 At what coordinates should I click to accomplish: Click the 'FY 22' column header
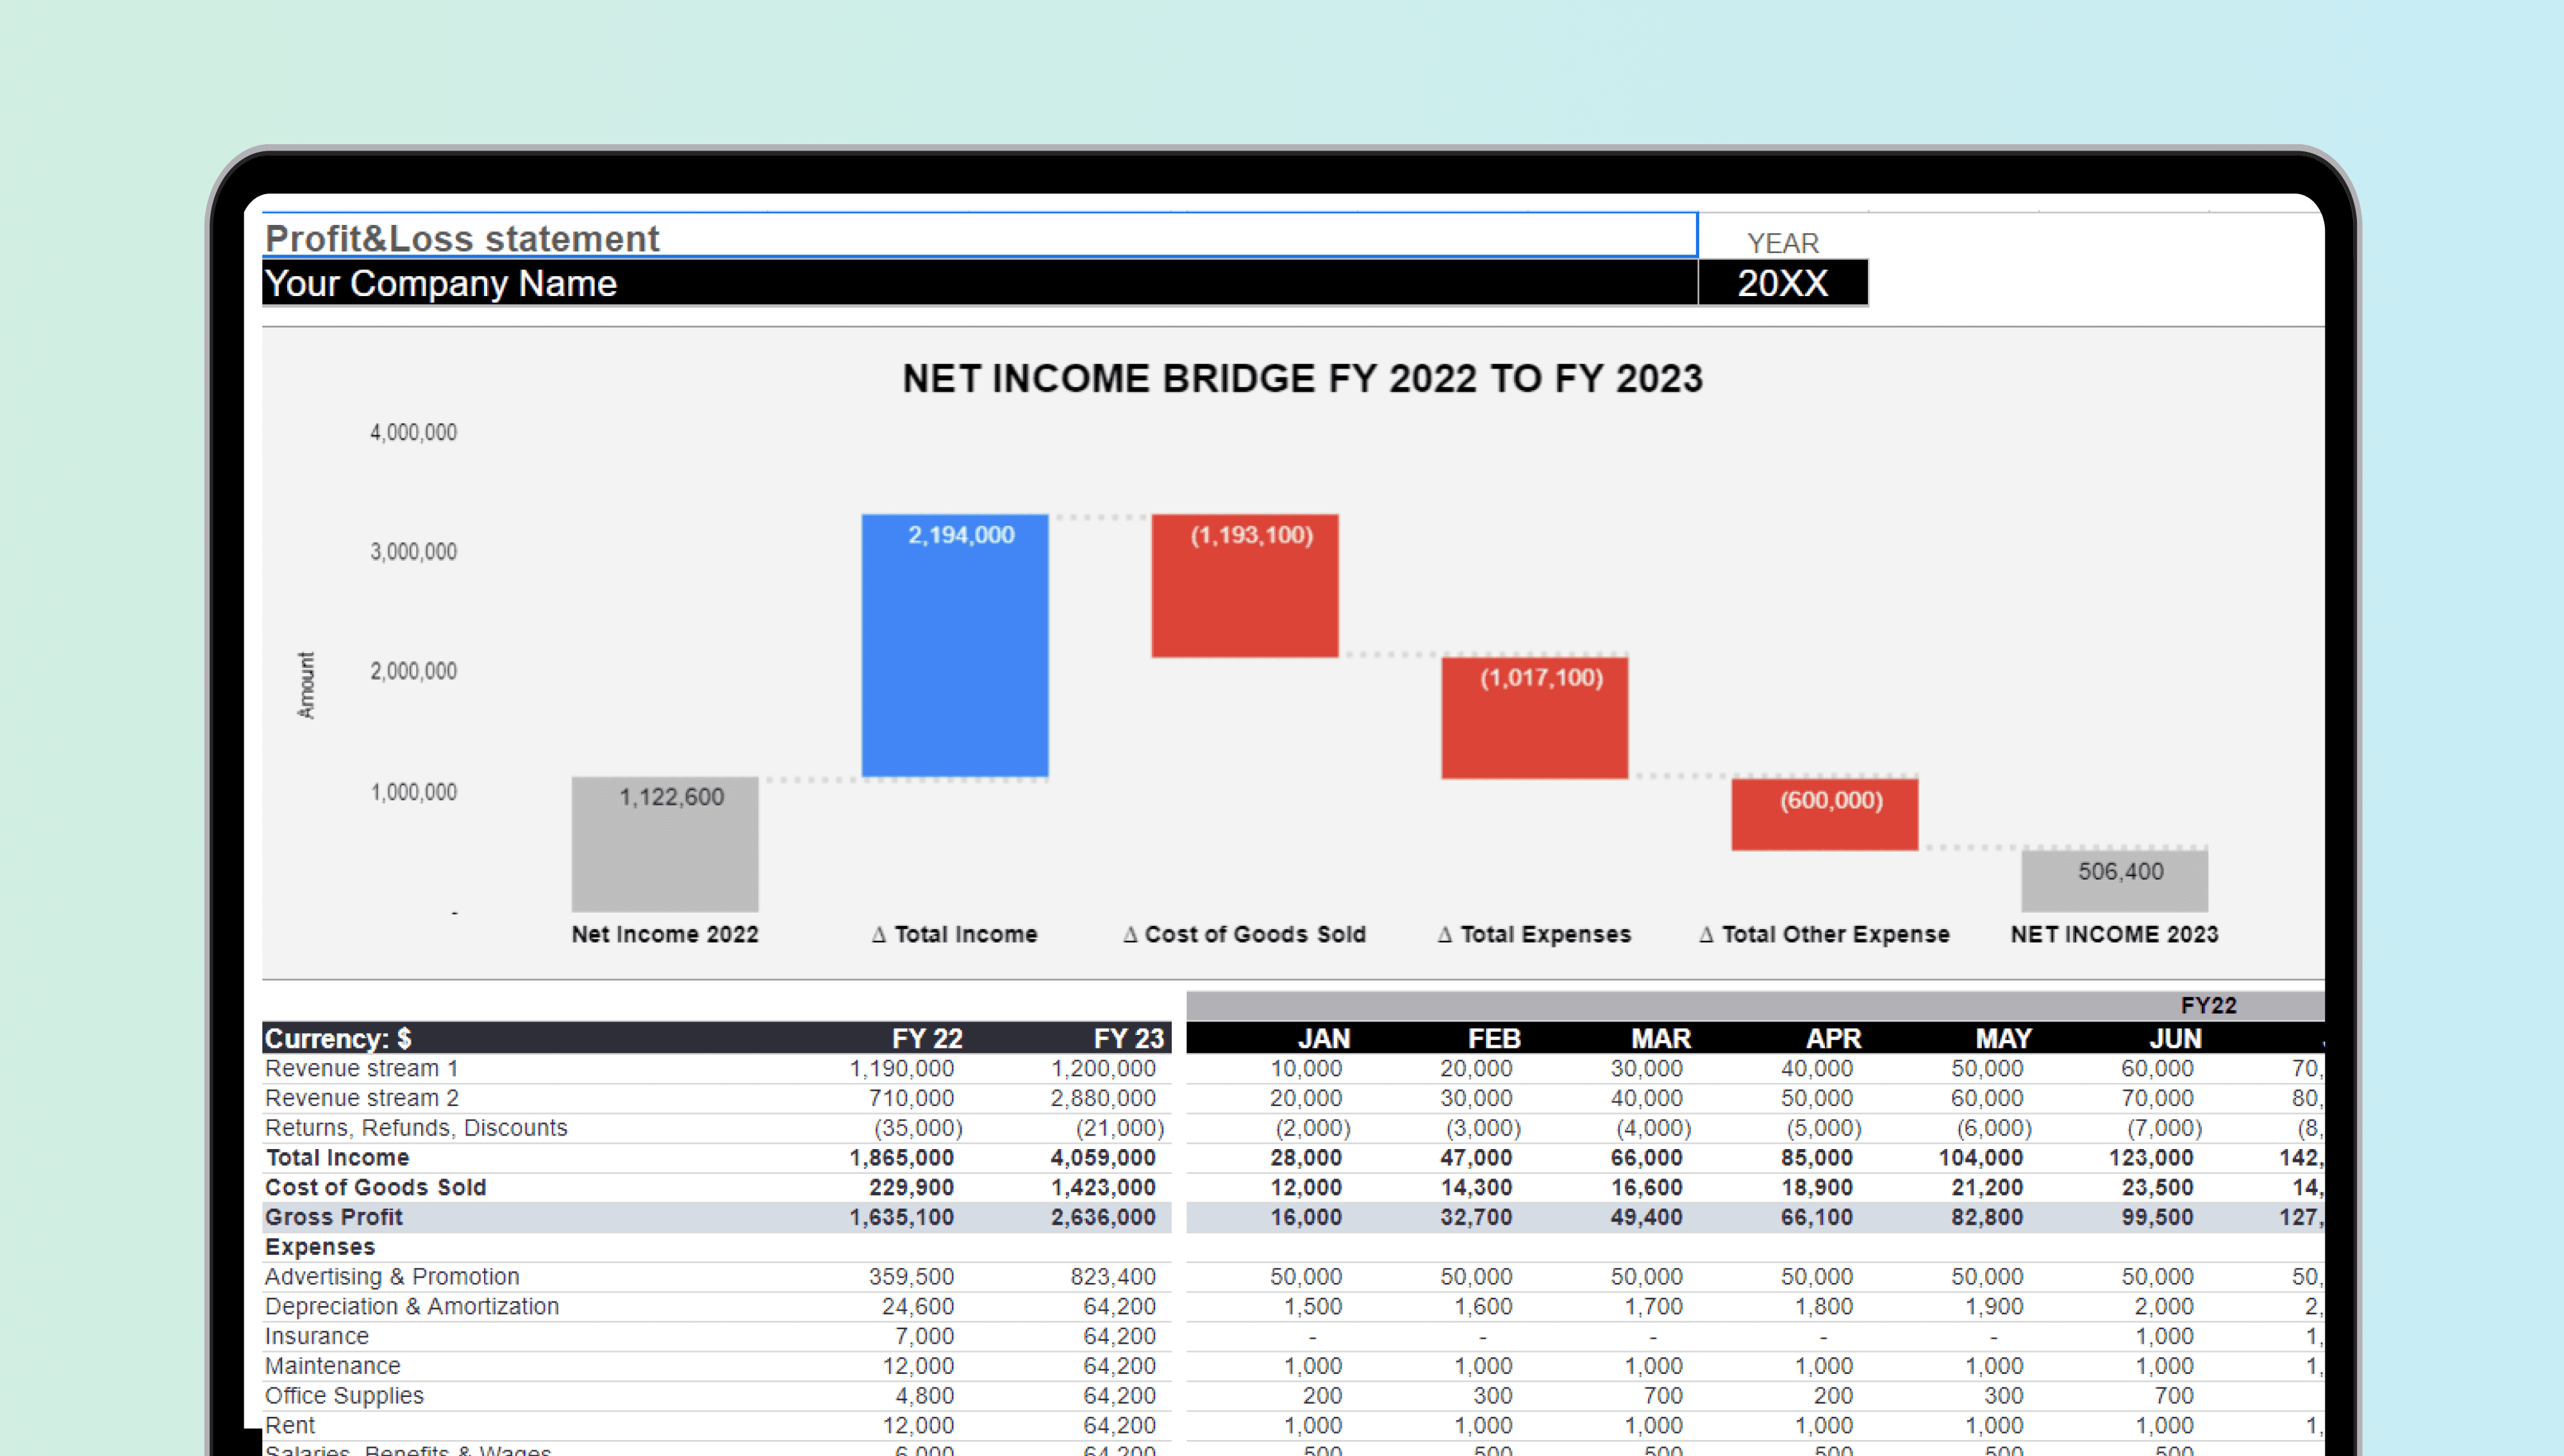pos(927,1038)
